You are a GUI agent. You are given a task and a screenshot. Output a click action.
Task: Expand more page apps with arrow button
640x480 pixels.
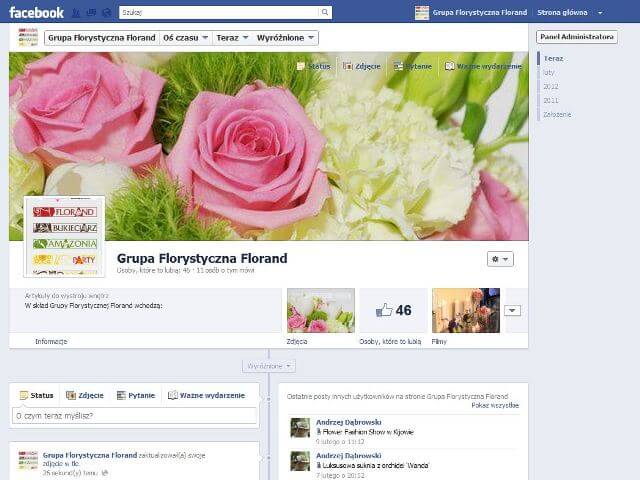point(512,311)
